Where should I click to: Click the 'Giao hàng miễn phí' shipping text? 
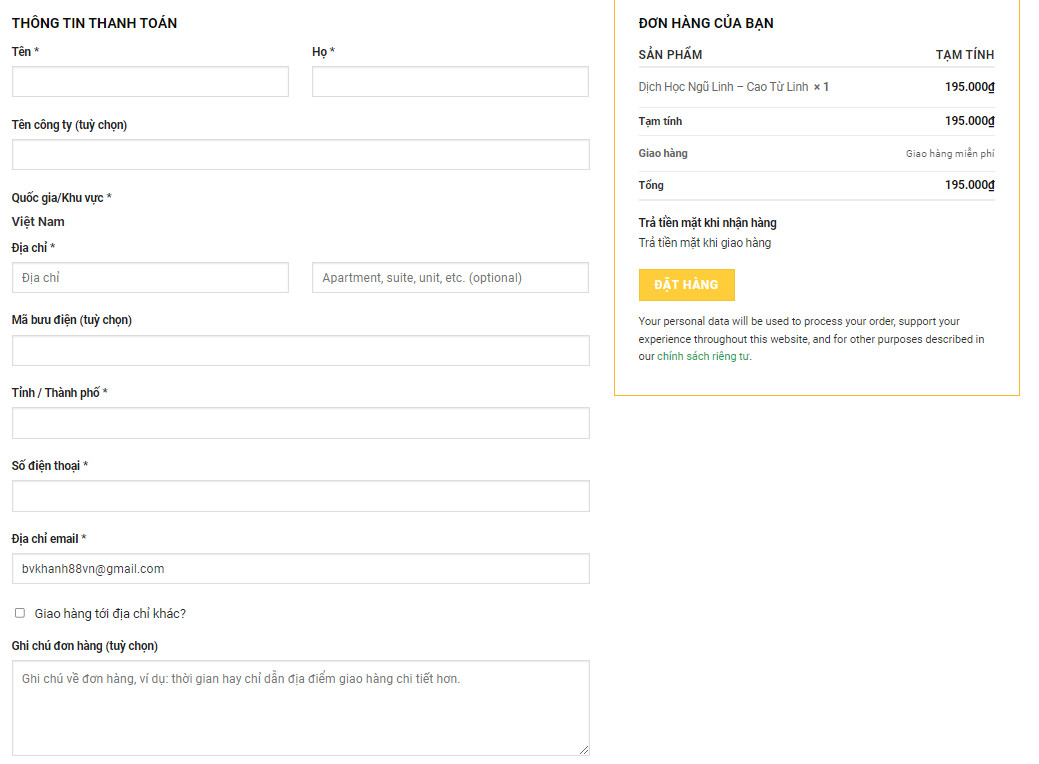pos(949,154)
